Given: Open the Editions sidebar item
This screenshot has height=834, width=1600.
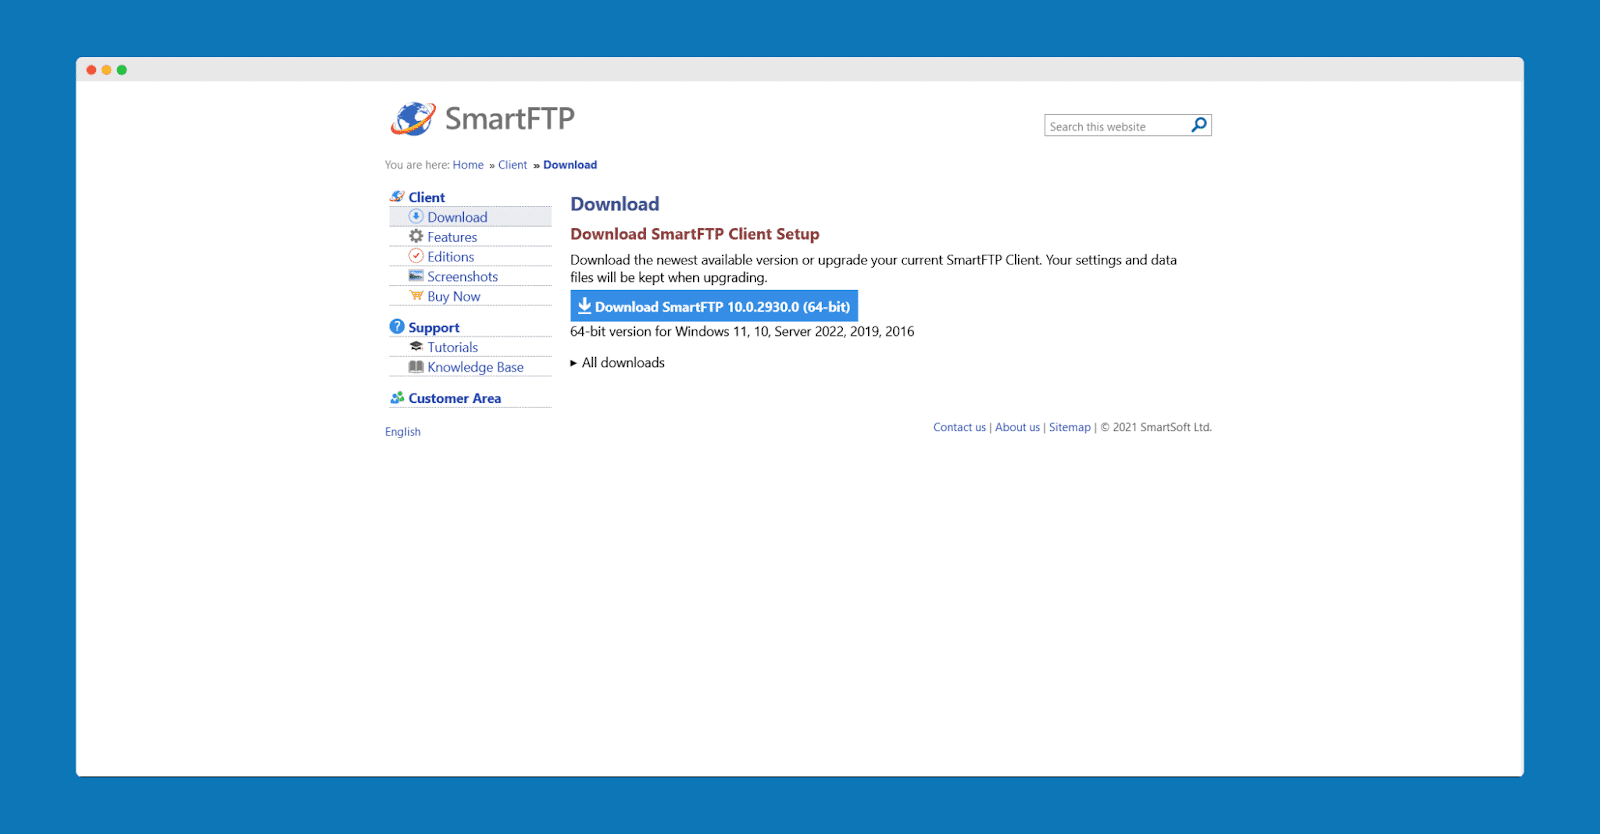Looking at the screenshot, I should [x=451, y=257].
